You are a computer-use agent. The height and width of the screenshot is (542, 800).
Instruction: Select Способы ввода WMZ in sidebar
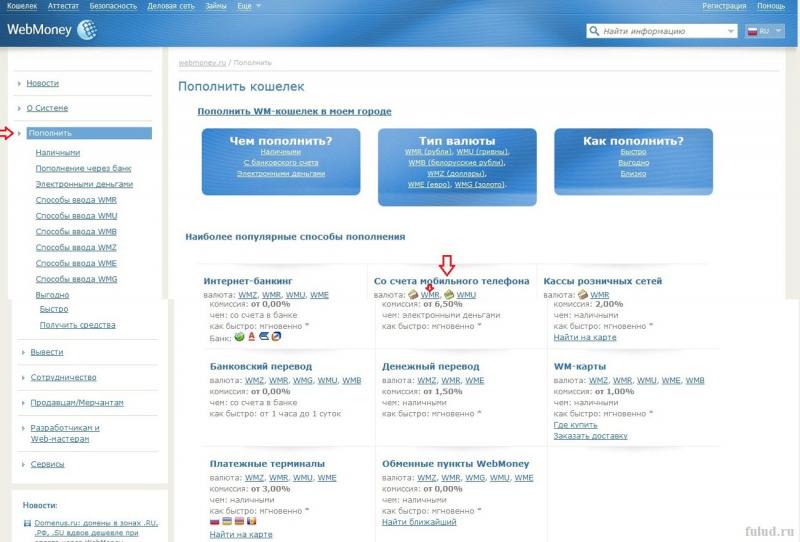76,247
